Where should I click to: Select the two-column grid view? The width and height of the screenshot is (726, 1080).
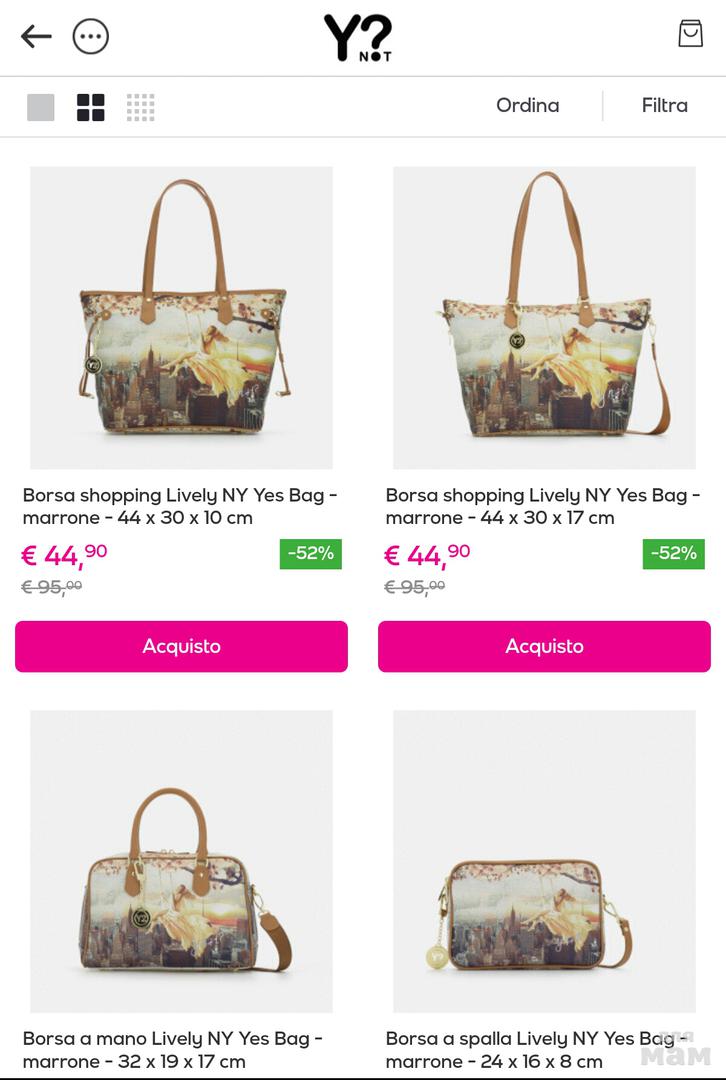point(91,107)
